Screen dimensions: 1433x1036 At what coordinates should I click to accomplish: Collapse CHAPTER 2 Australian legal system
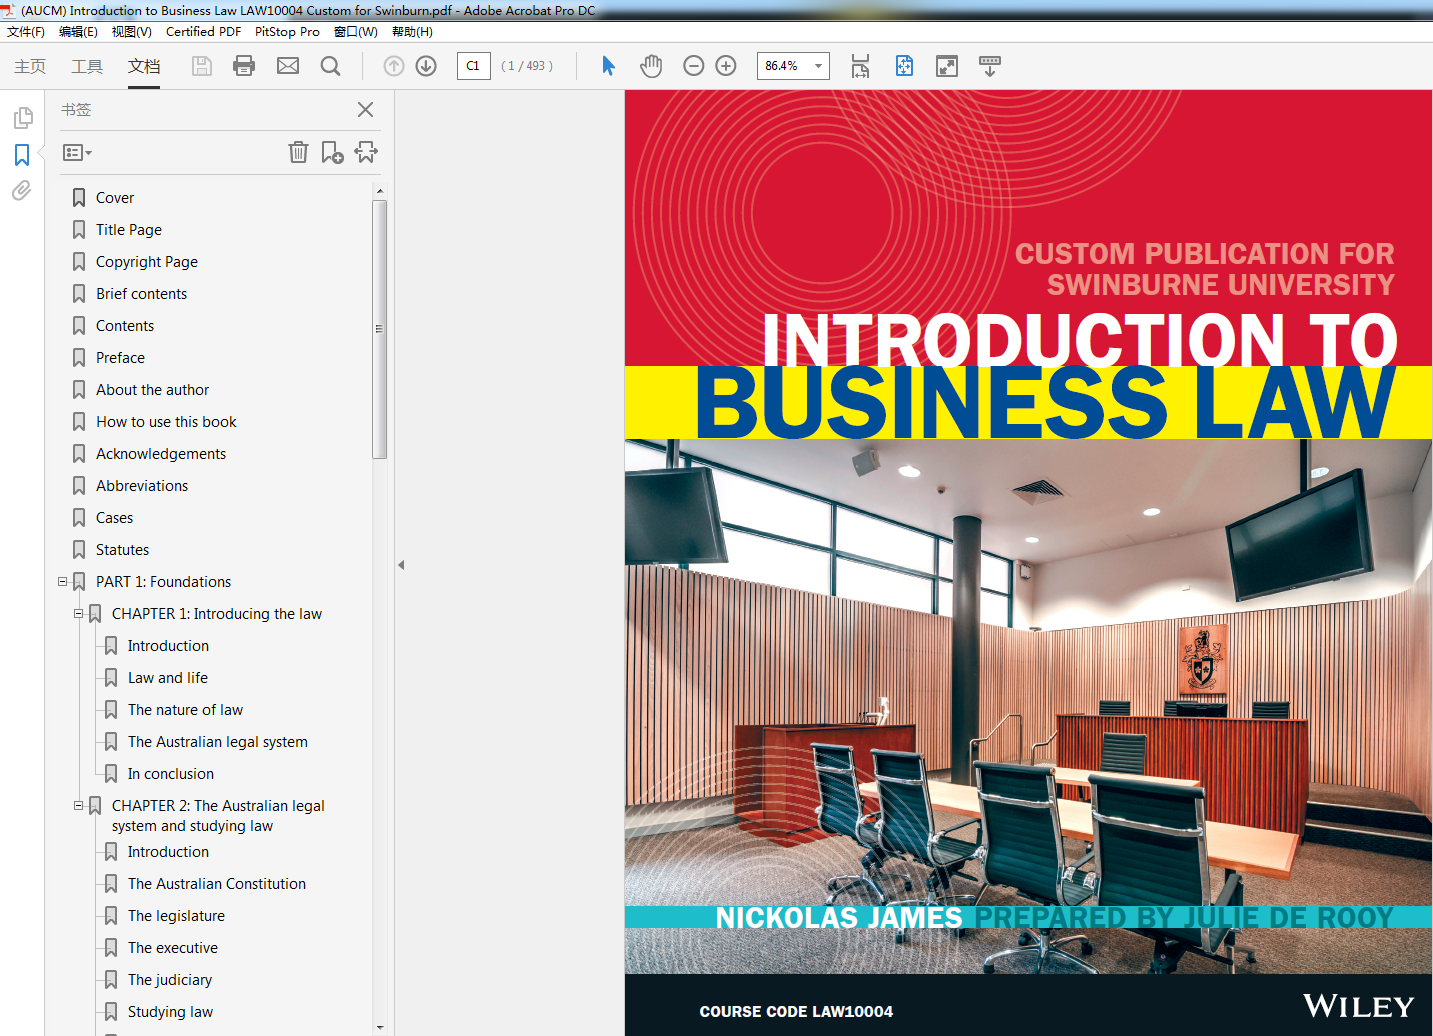coord(78,805)
